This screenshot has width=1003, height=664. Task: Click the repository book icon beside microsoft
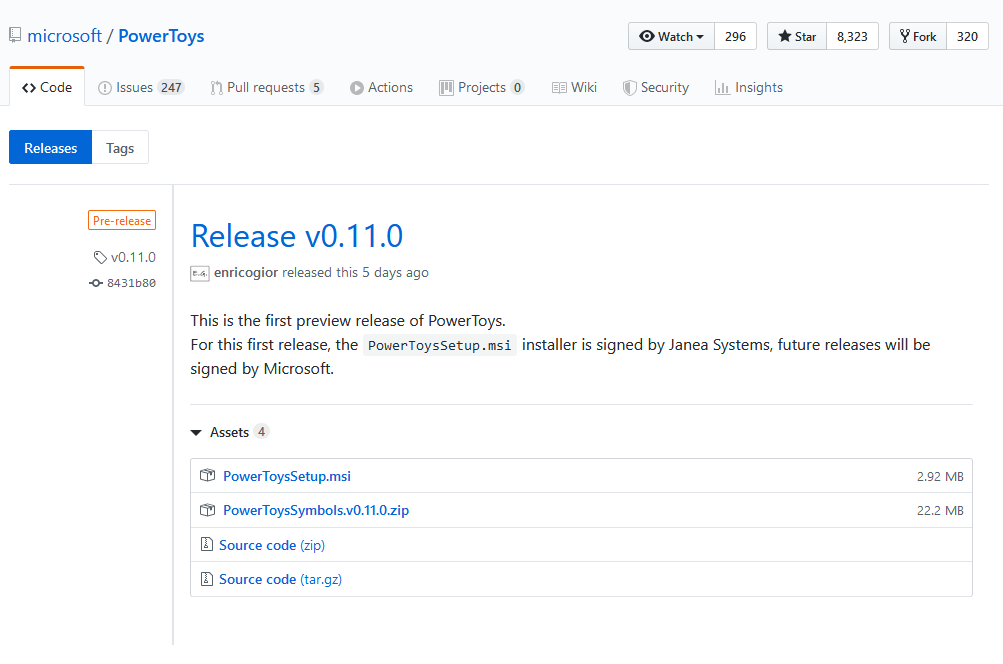(15, 35)
